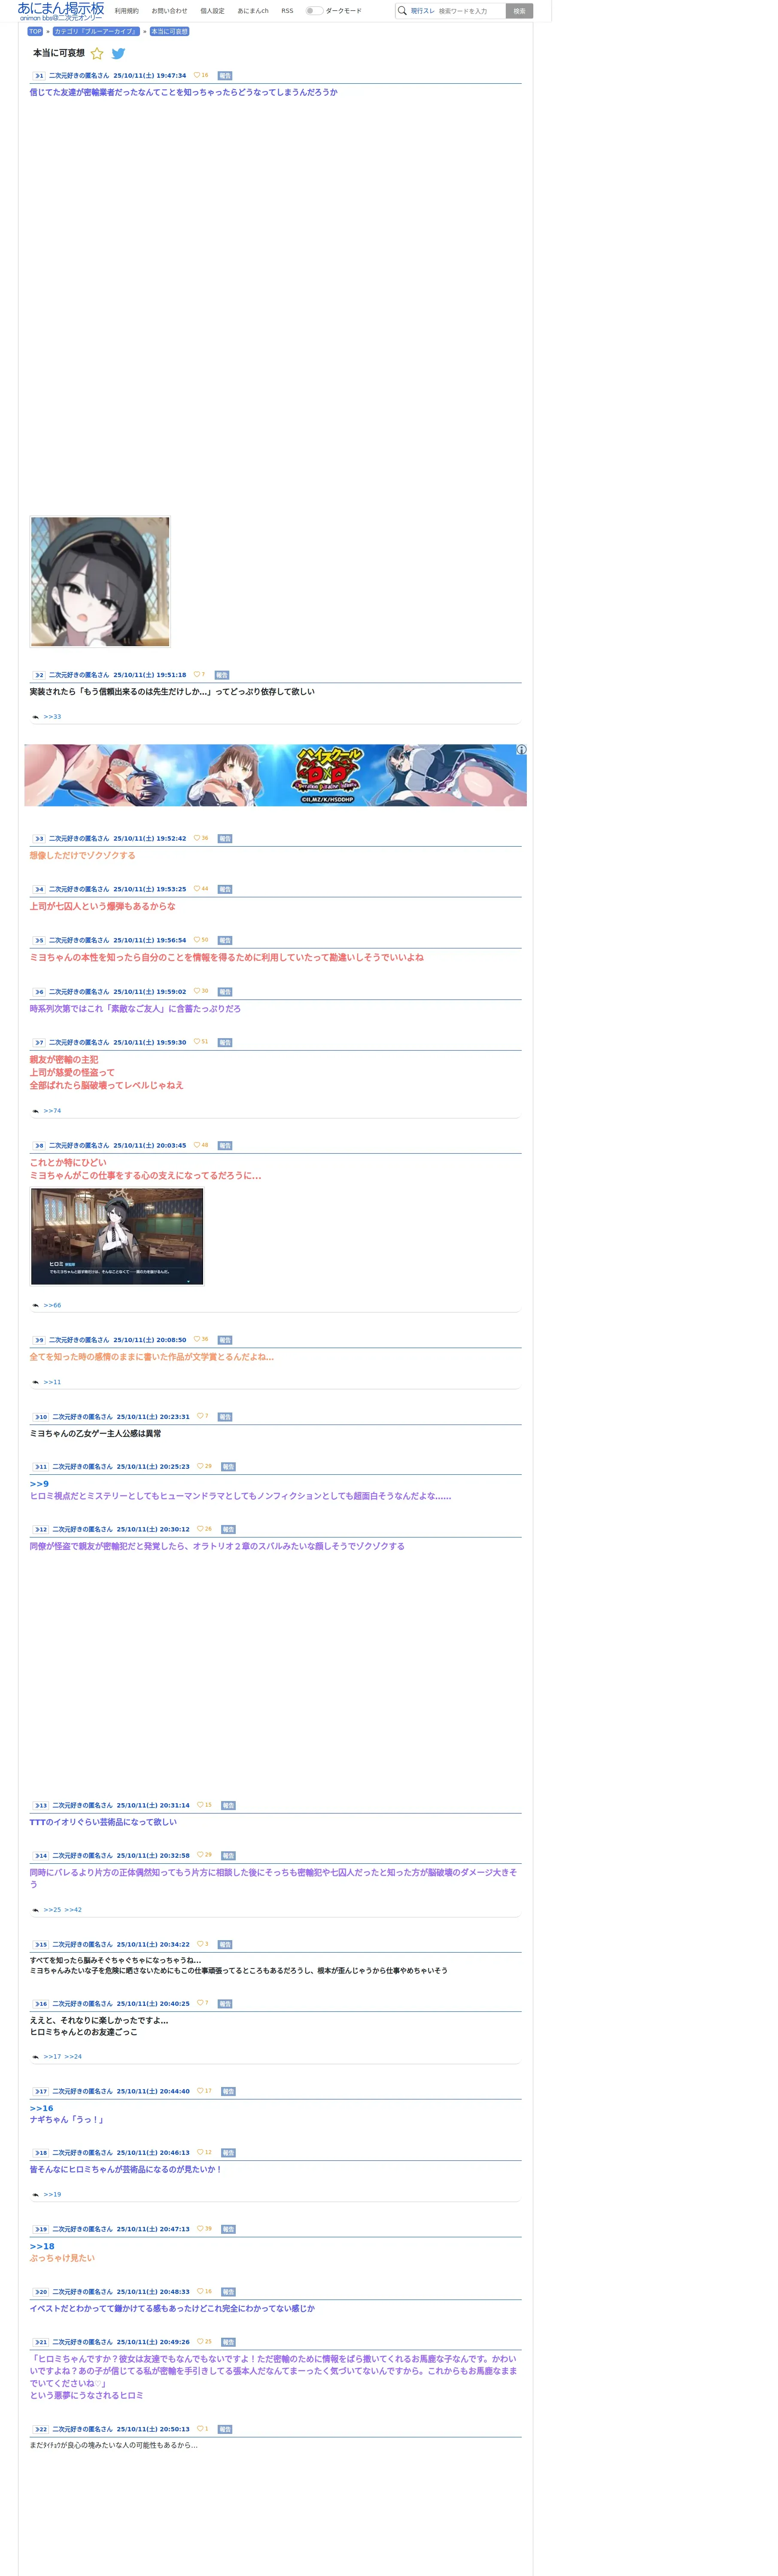Click the ハイスクールD×D ad banner
Image resolution: width=778 pixels, height=2576 pixels.
point(275,775)
